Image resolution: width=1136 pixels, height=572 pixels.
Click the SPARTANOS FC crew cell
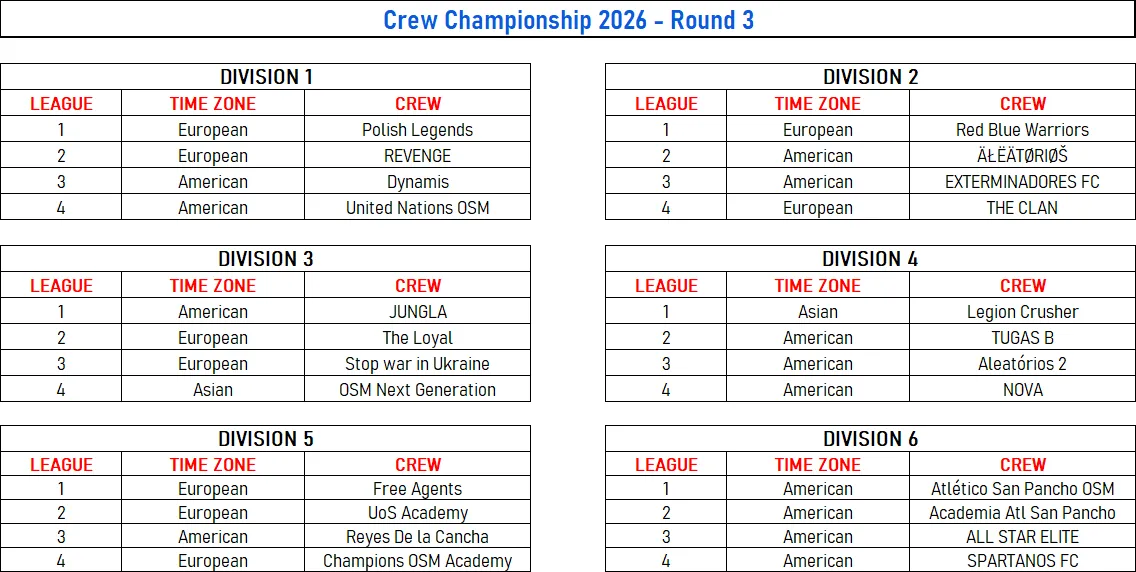point(1022,560)
